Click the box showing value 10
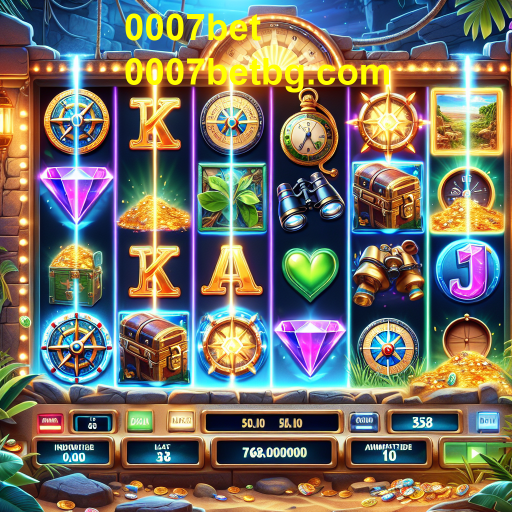512x512 pixels. tap(389, 452)
